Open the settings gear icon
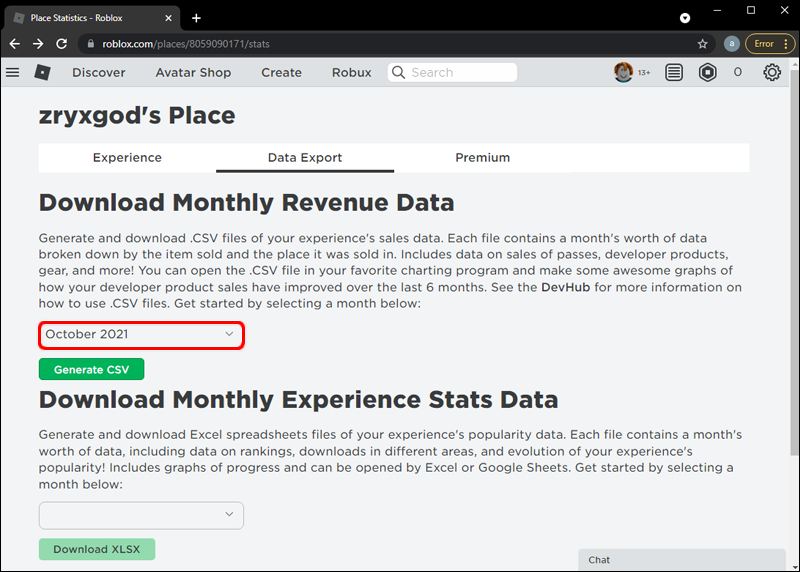This screenshot has width=800, height=572. [x=772, y=72]
